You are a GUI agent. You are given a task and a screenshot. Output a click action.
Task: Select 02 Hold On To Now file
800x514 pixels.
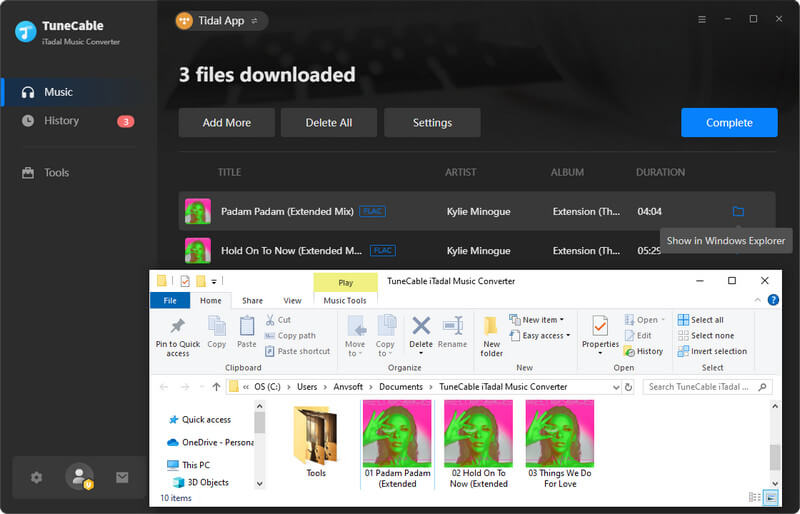point(479,444)
